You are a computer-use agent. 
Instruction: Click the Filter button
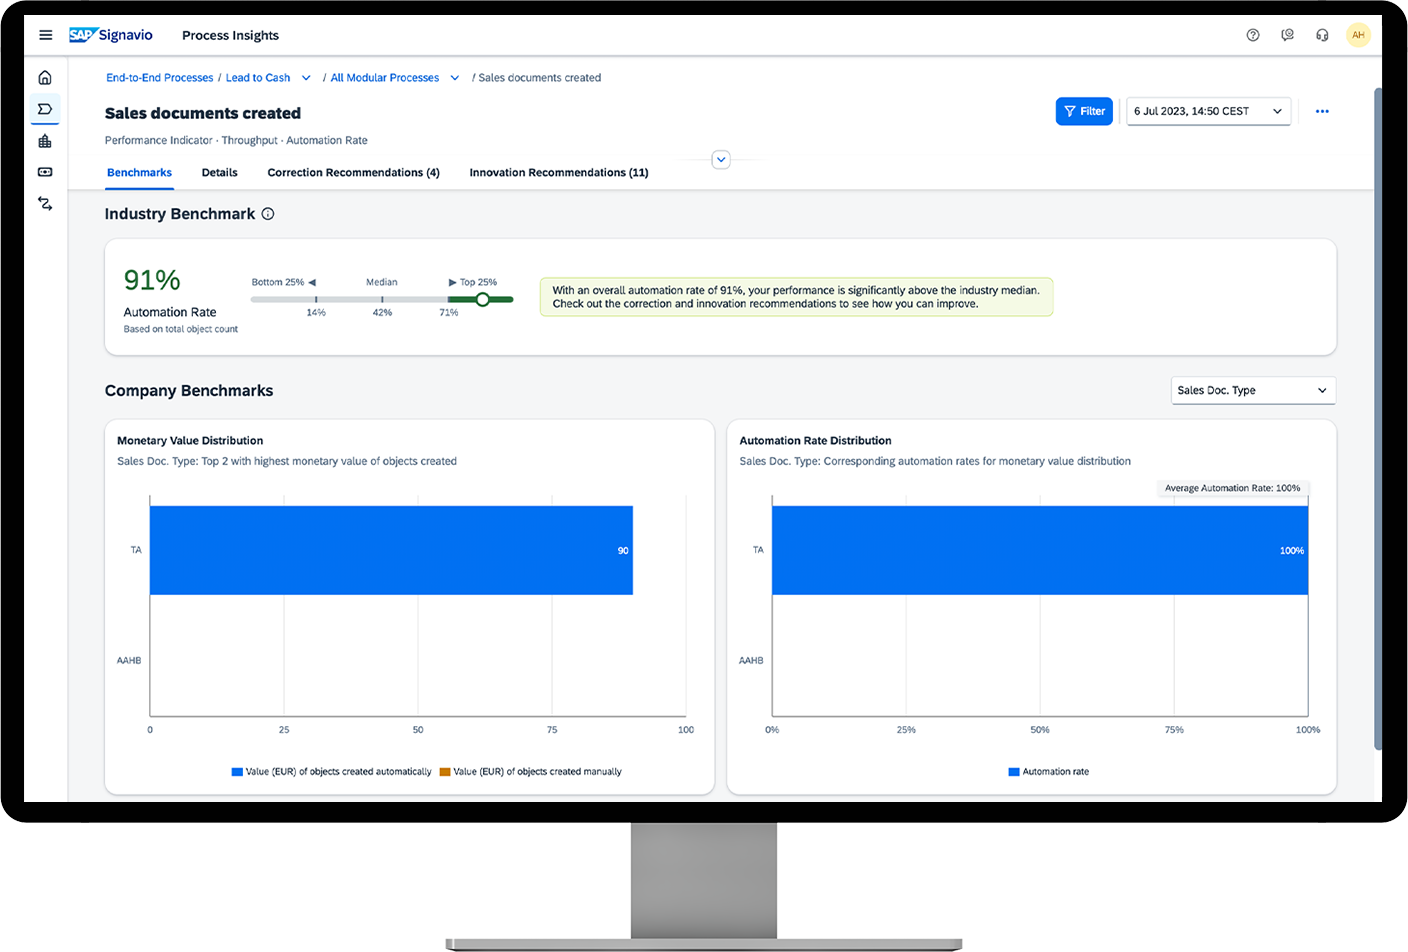click(1084, 112)
